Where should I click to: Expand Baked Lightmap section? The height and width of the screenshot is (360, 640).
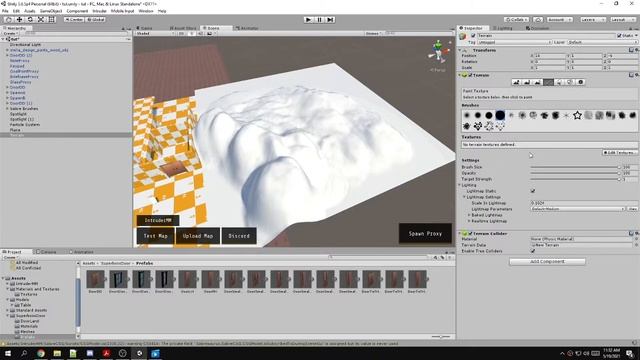[x=469, y=215]
